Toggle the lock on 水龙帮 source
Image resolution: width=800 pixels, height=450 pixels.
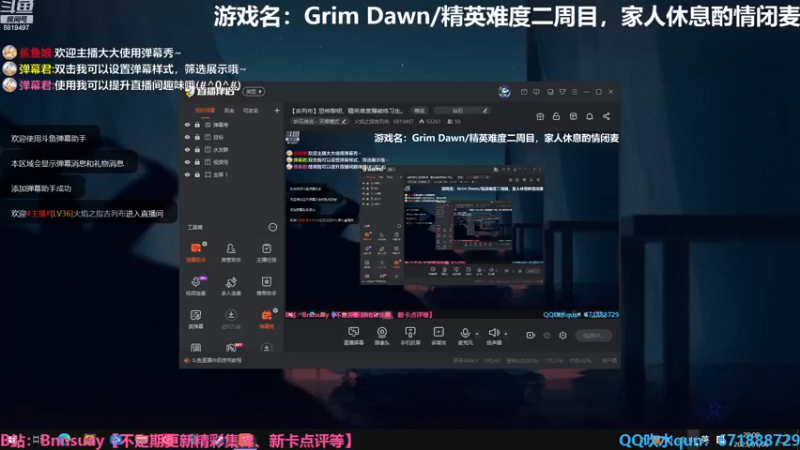197,149
